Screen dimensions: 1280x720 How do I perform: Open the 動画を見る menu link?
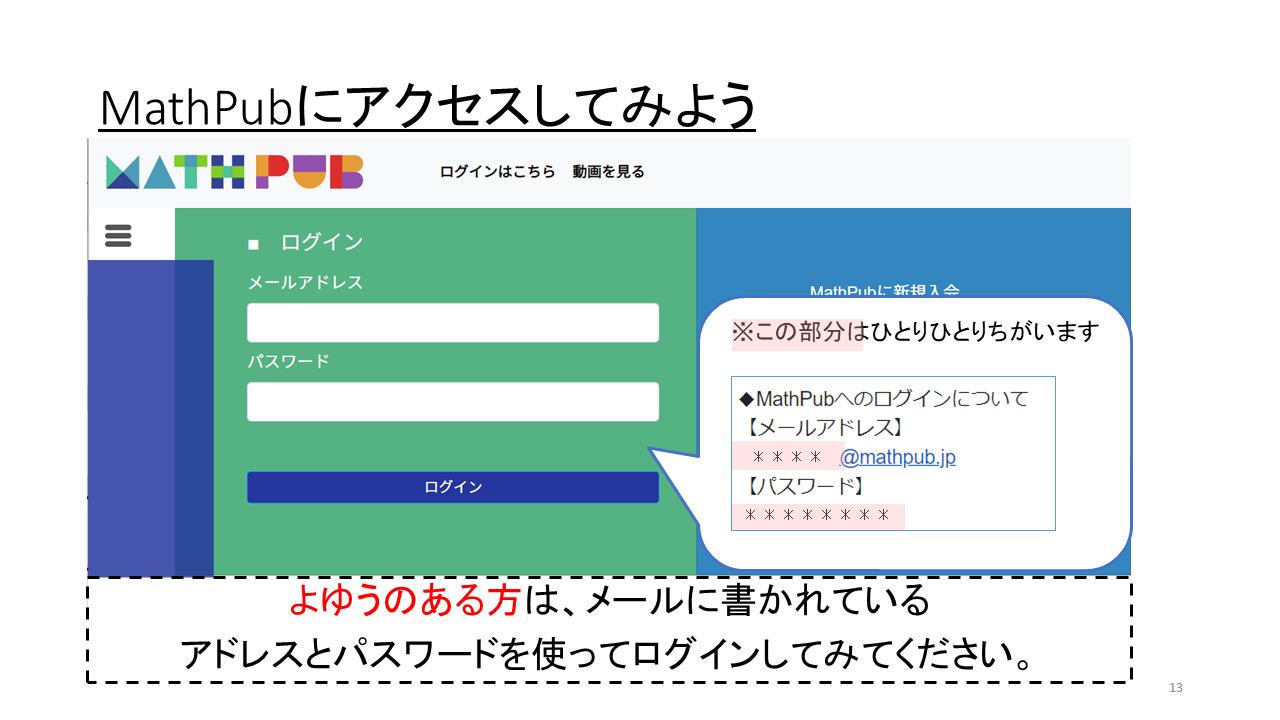(608, 172)
